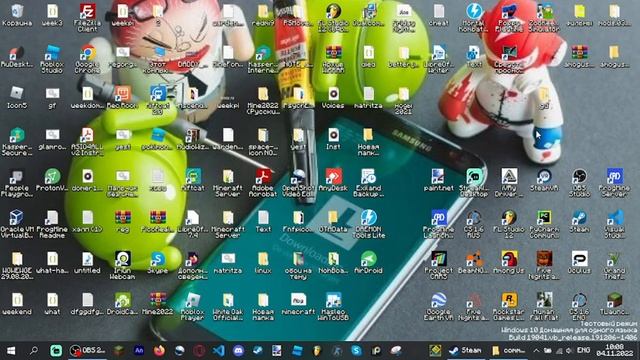Select the Mine2022 archive icon
This screenshot has width=640, height=360.
[x=158, y=304]
